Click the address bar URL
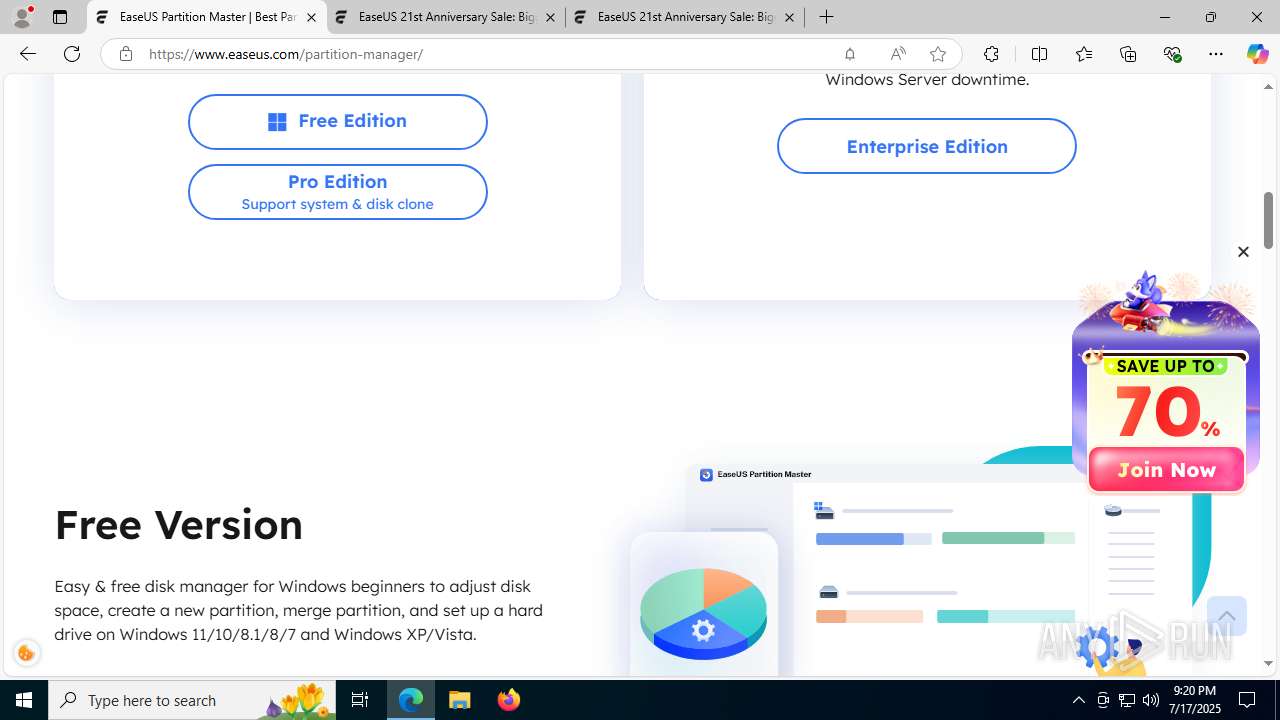The image size is (1280, 720). tap(286, 54)
